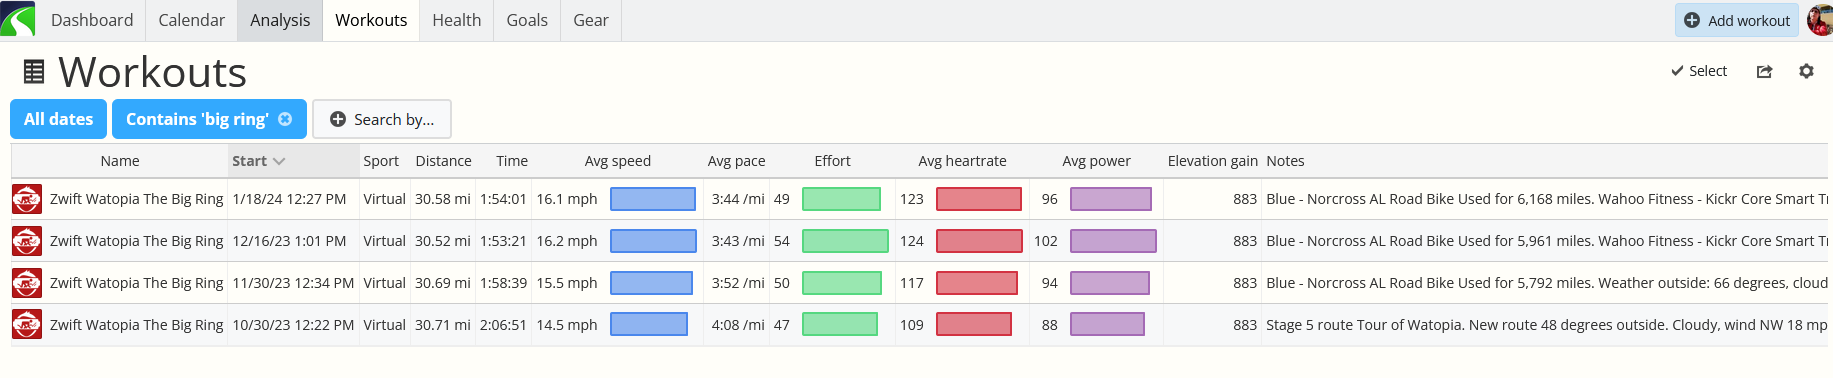Screen dimensions: 1833x378
Task: Click the Add workout button
Action: pyautogui.click(x=1737, y=20)
